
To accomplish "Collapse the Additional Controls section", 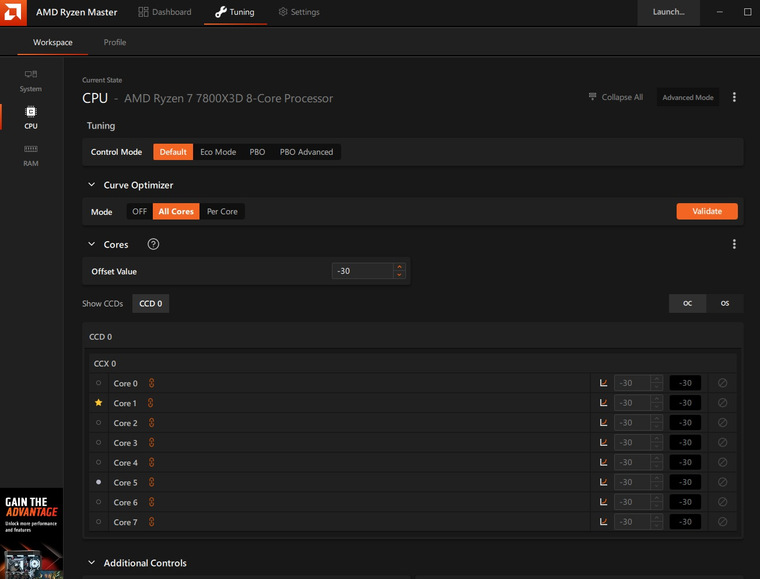I will [x=91, y=563].
